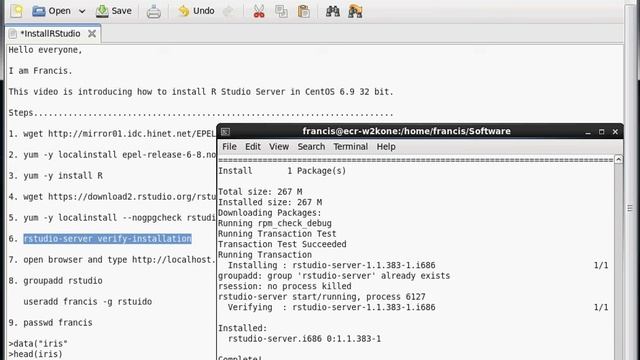
Task: Create a new document with toolbar icon
Action: tap(17, 11)
